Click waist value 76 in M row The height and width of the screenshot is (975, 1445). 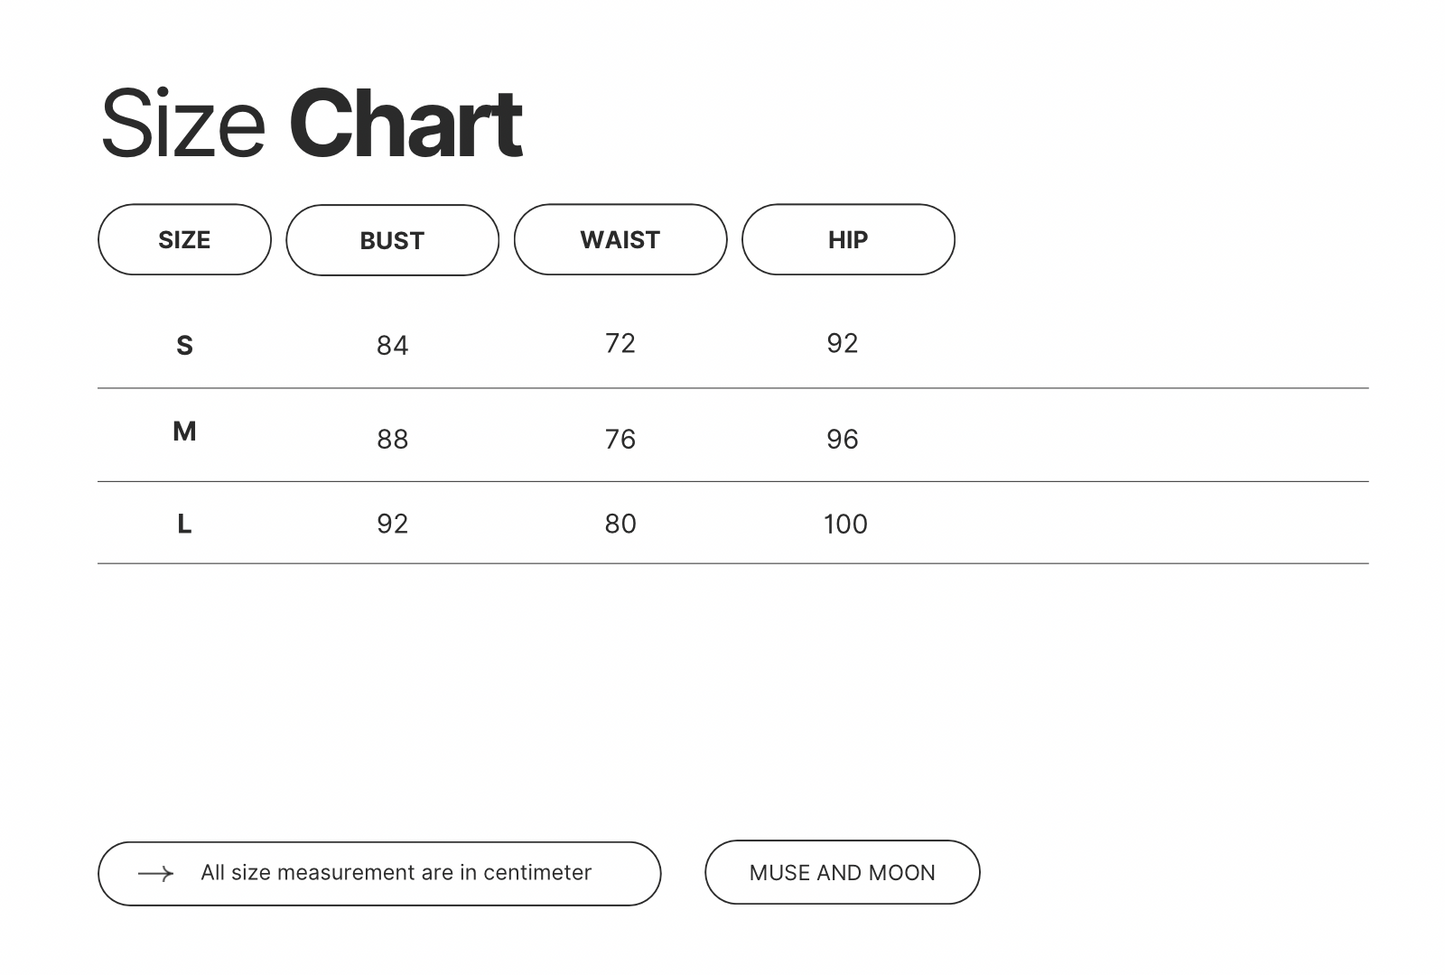tap(620, 440)
